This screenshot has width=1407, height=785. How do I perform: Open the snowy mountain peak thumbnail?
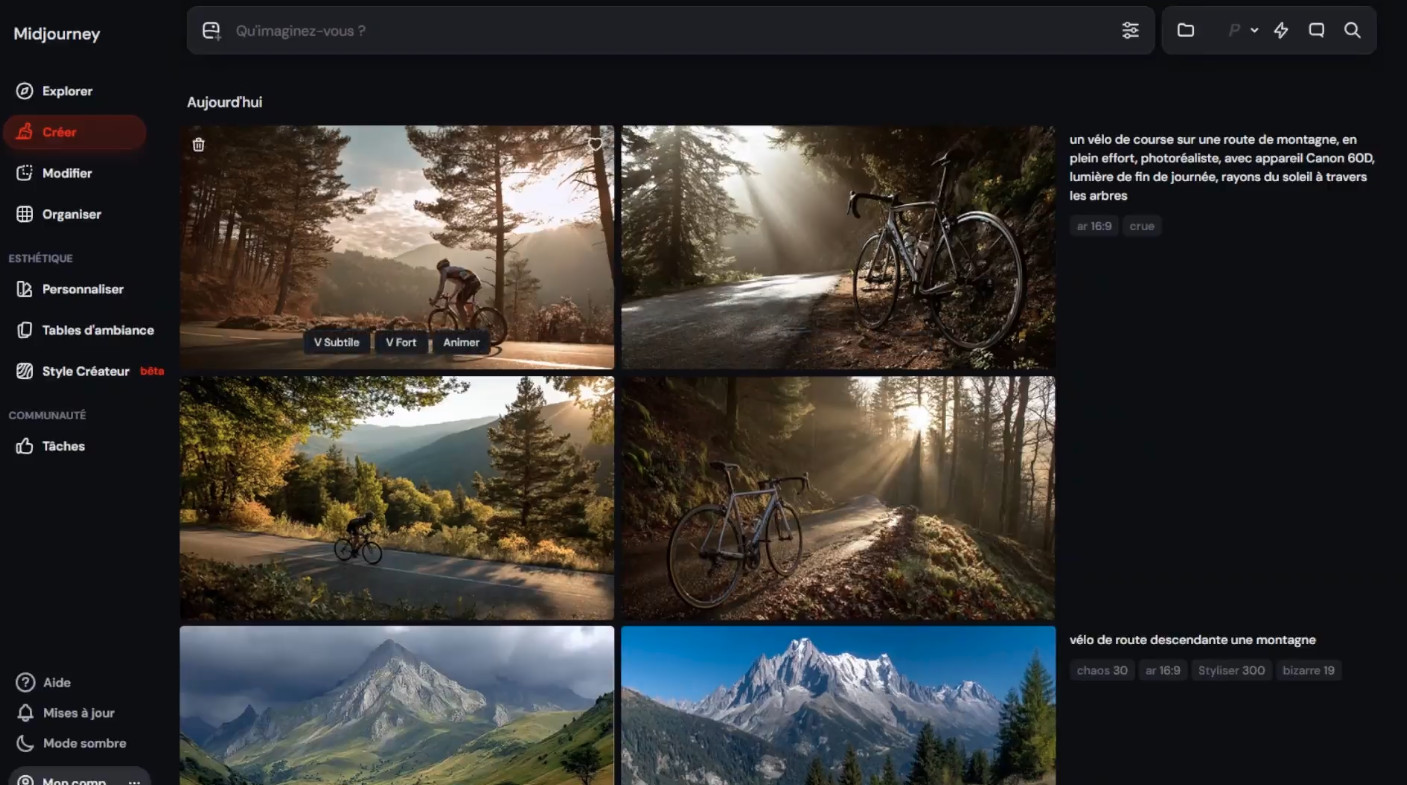[838, 705]
